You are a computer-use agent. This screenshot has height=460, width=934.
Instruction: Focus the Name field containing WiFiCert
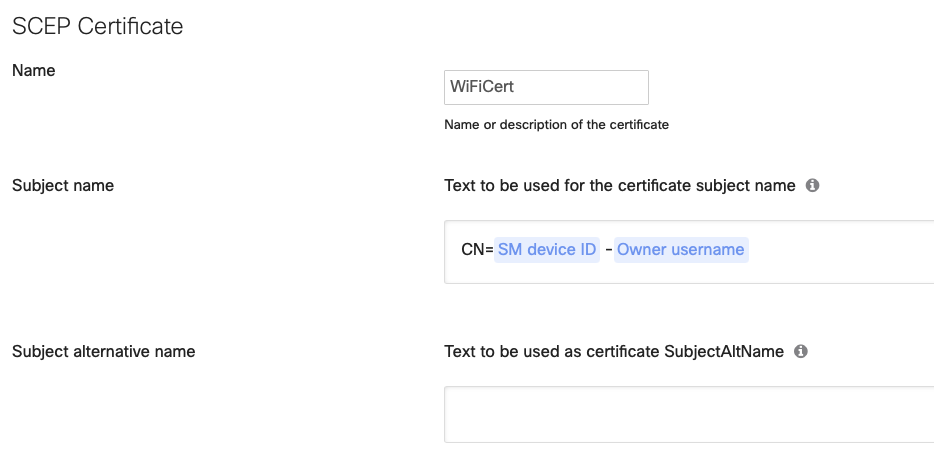(546, 88)
